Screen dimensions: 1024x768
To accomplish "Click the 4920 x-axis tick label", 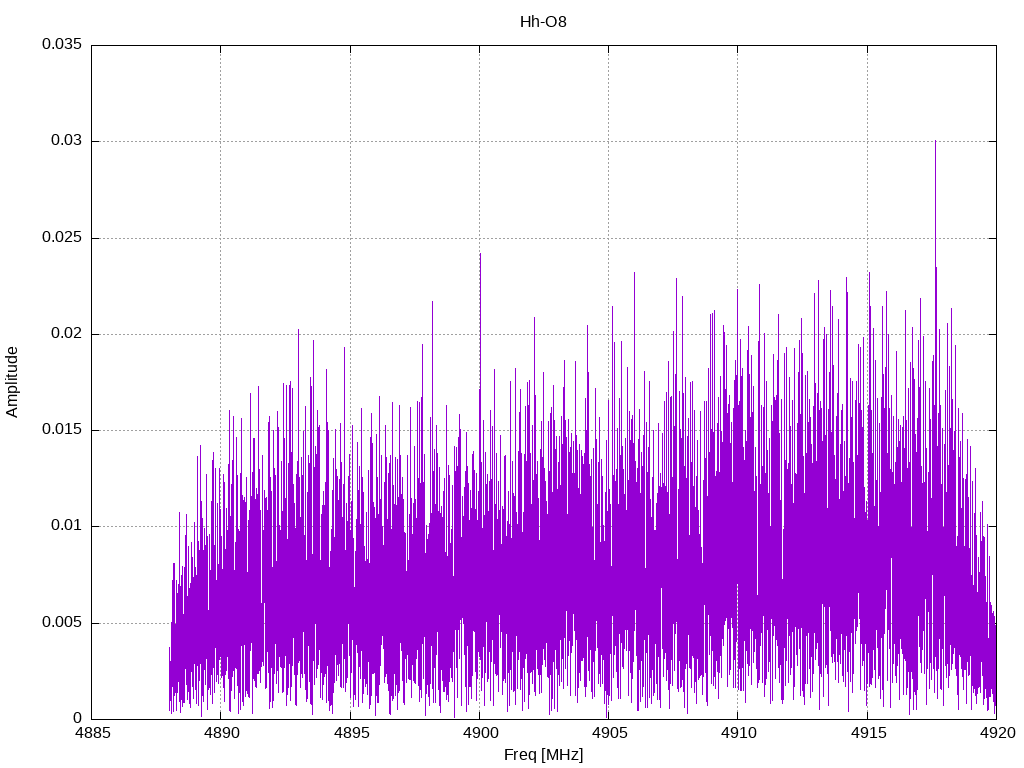I will 996,733.
